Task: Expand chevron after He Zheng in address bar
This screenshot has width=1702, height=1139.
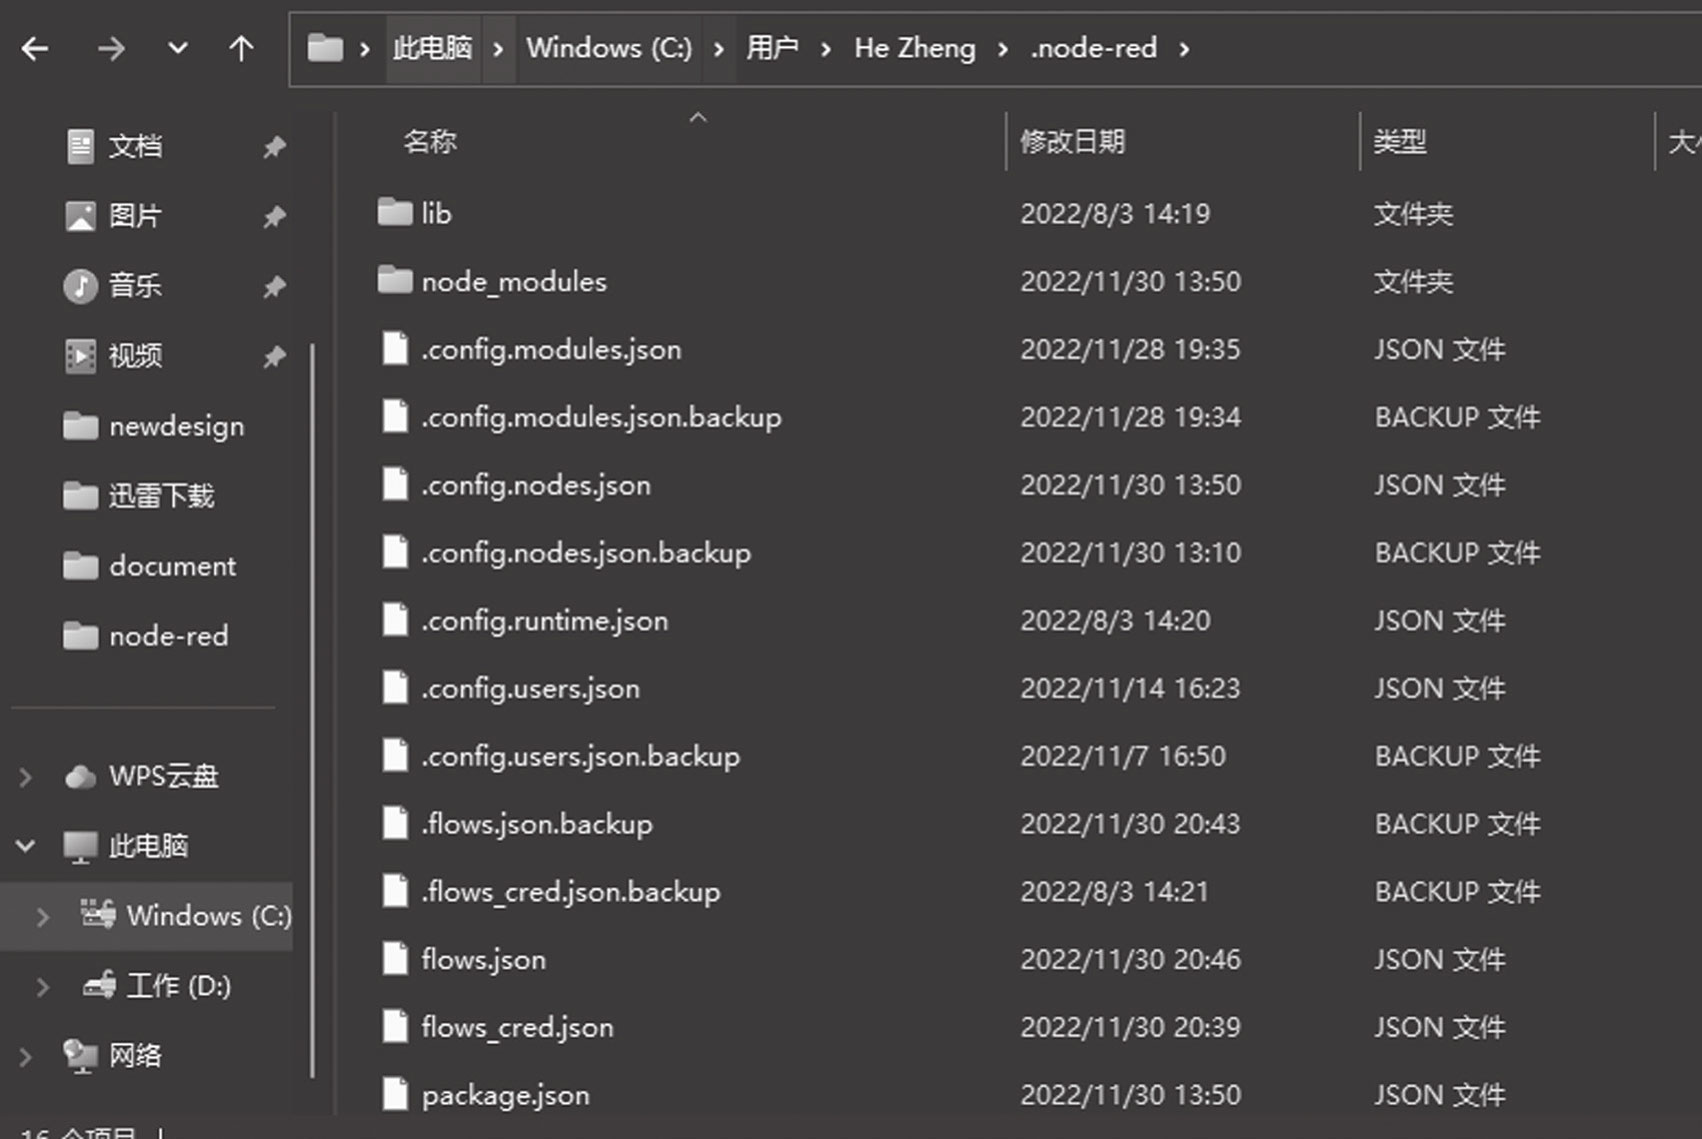Action: pyautogui.click(x=1003, y=48)
